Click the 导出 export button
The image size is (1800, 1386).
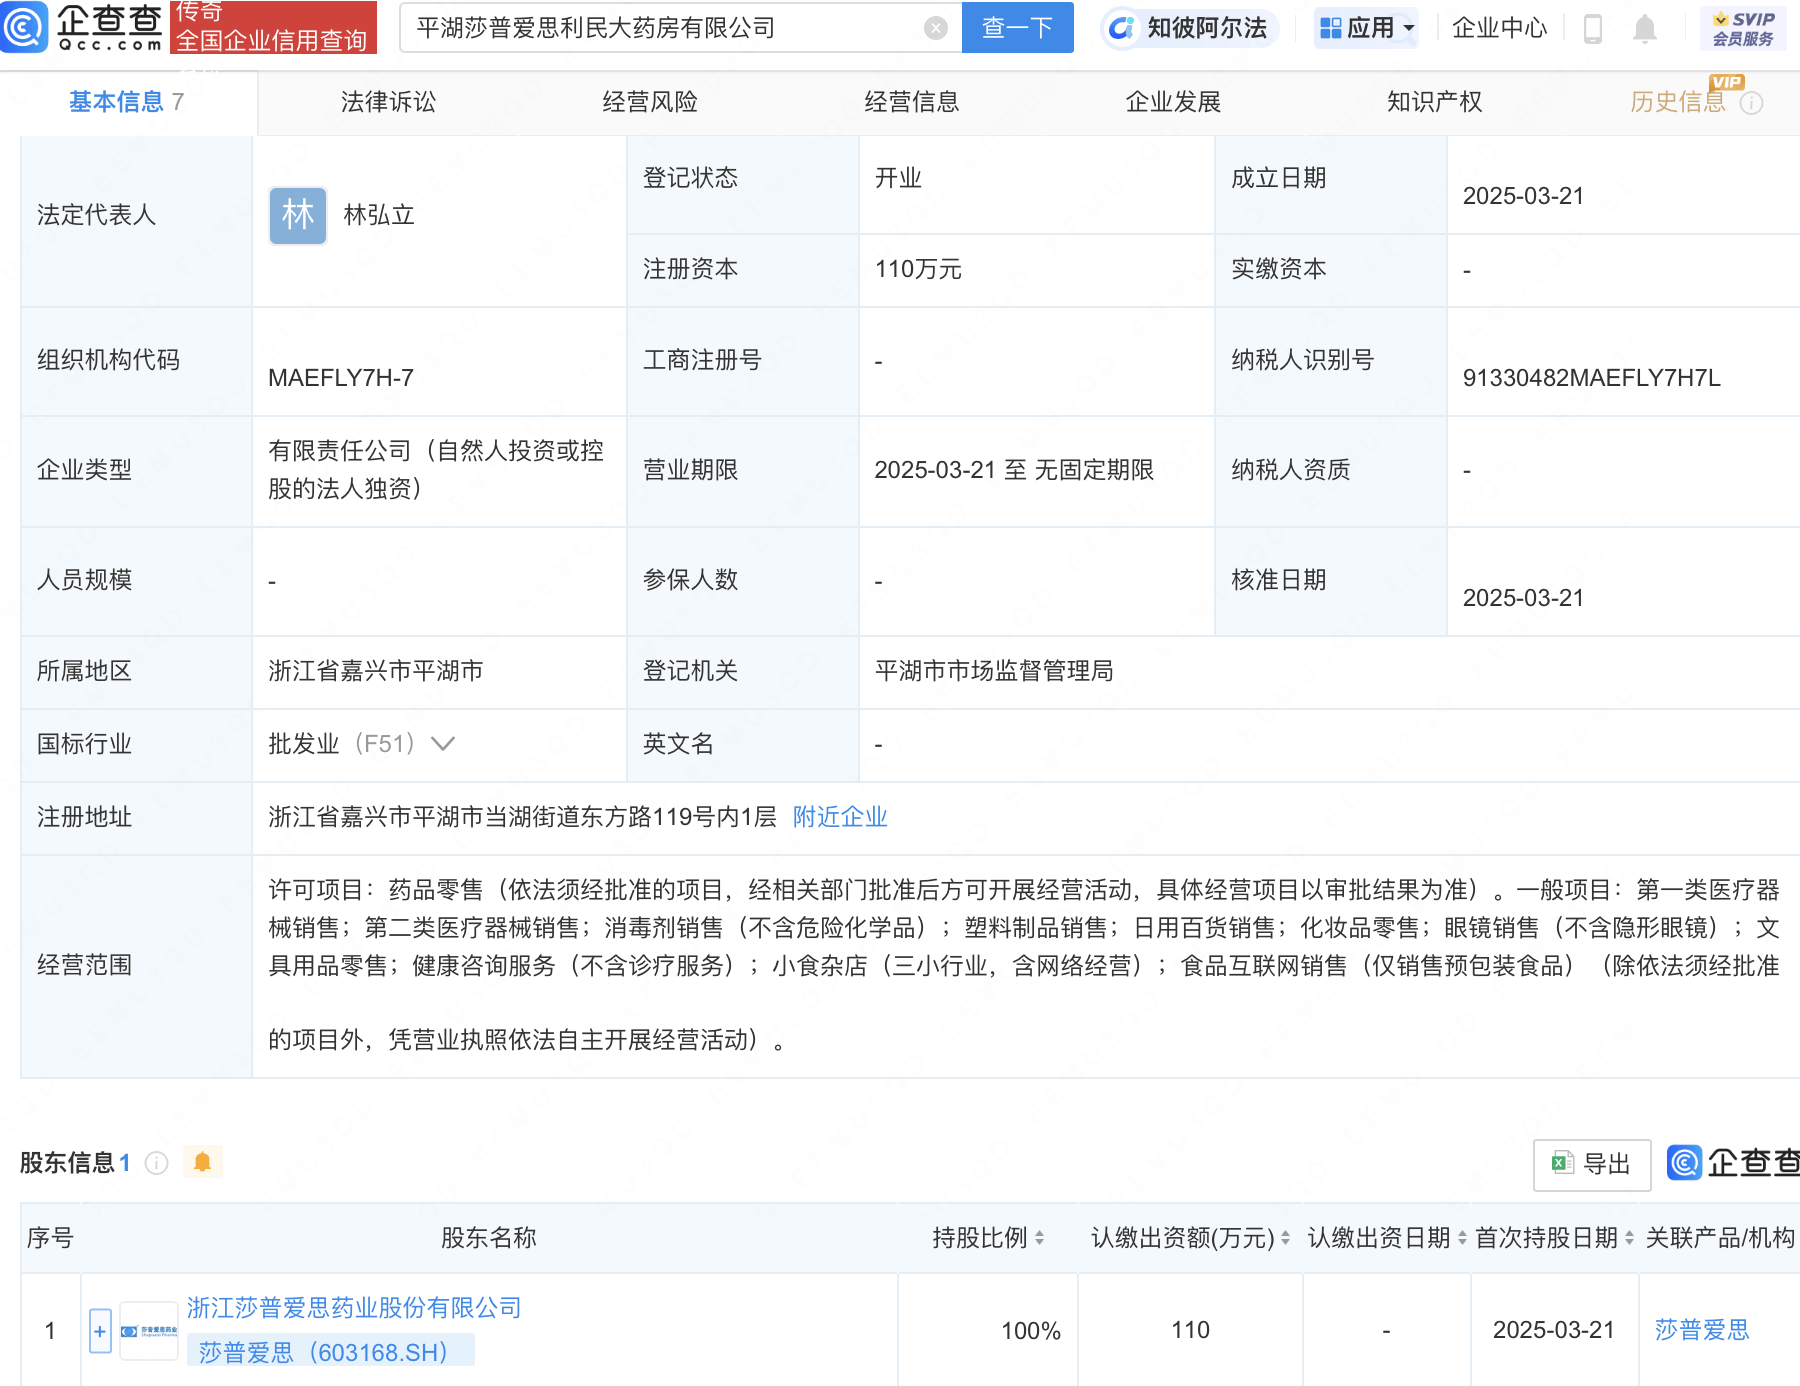click(1592, 1164)
